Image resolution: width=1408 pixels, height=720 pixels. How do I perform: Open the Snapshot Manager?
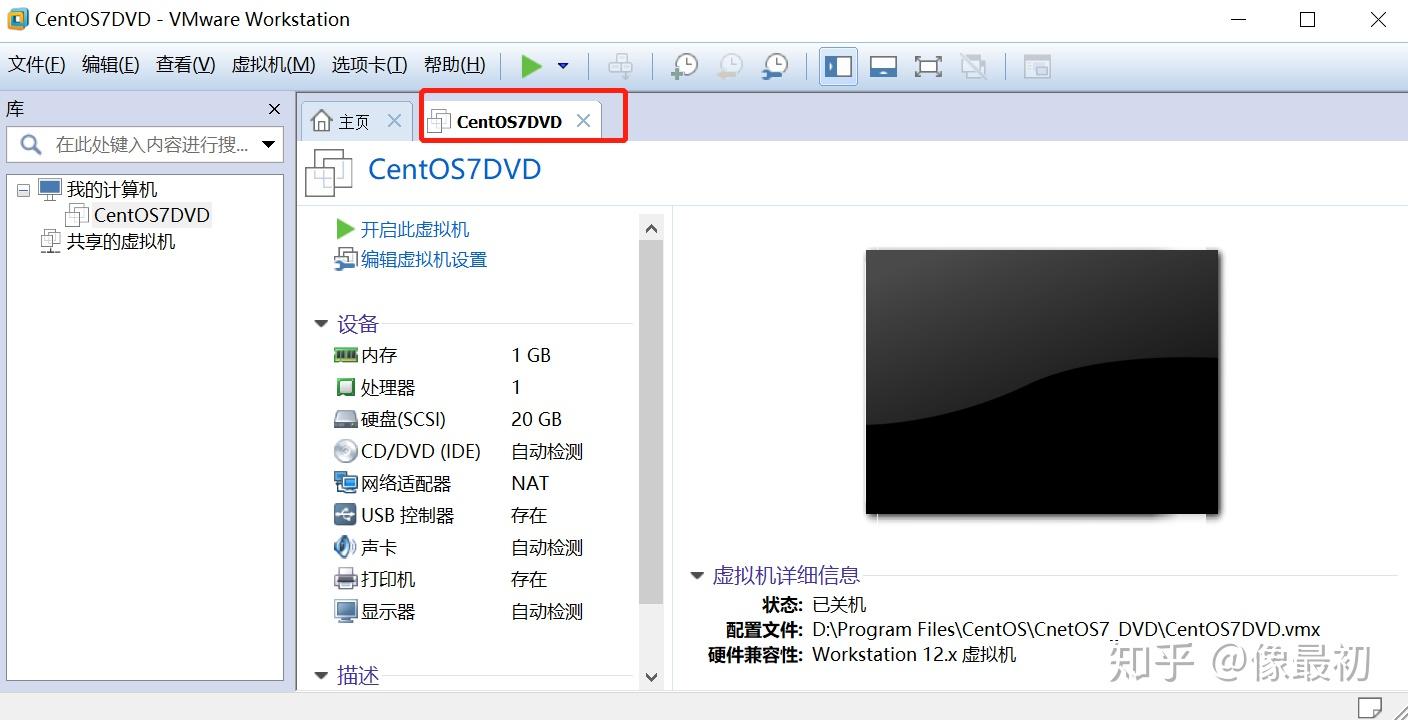tap(773, 66)
